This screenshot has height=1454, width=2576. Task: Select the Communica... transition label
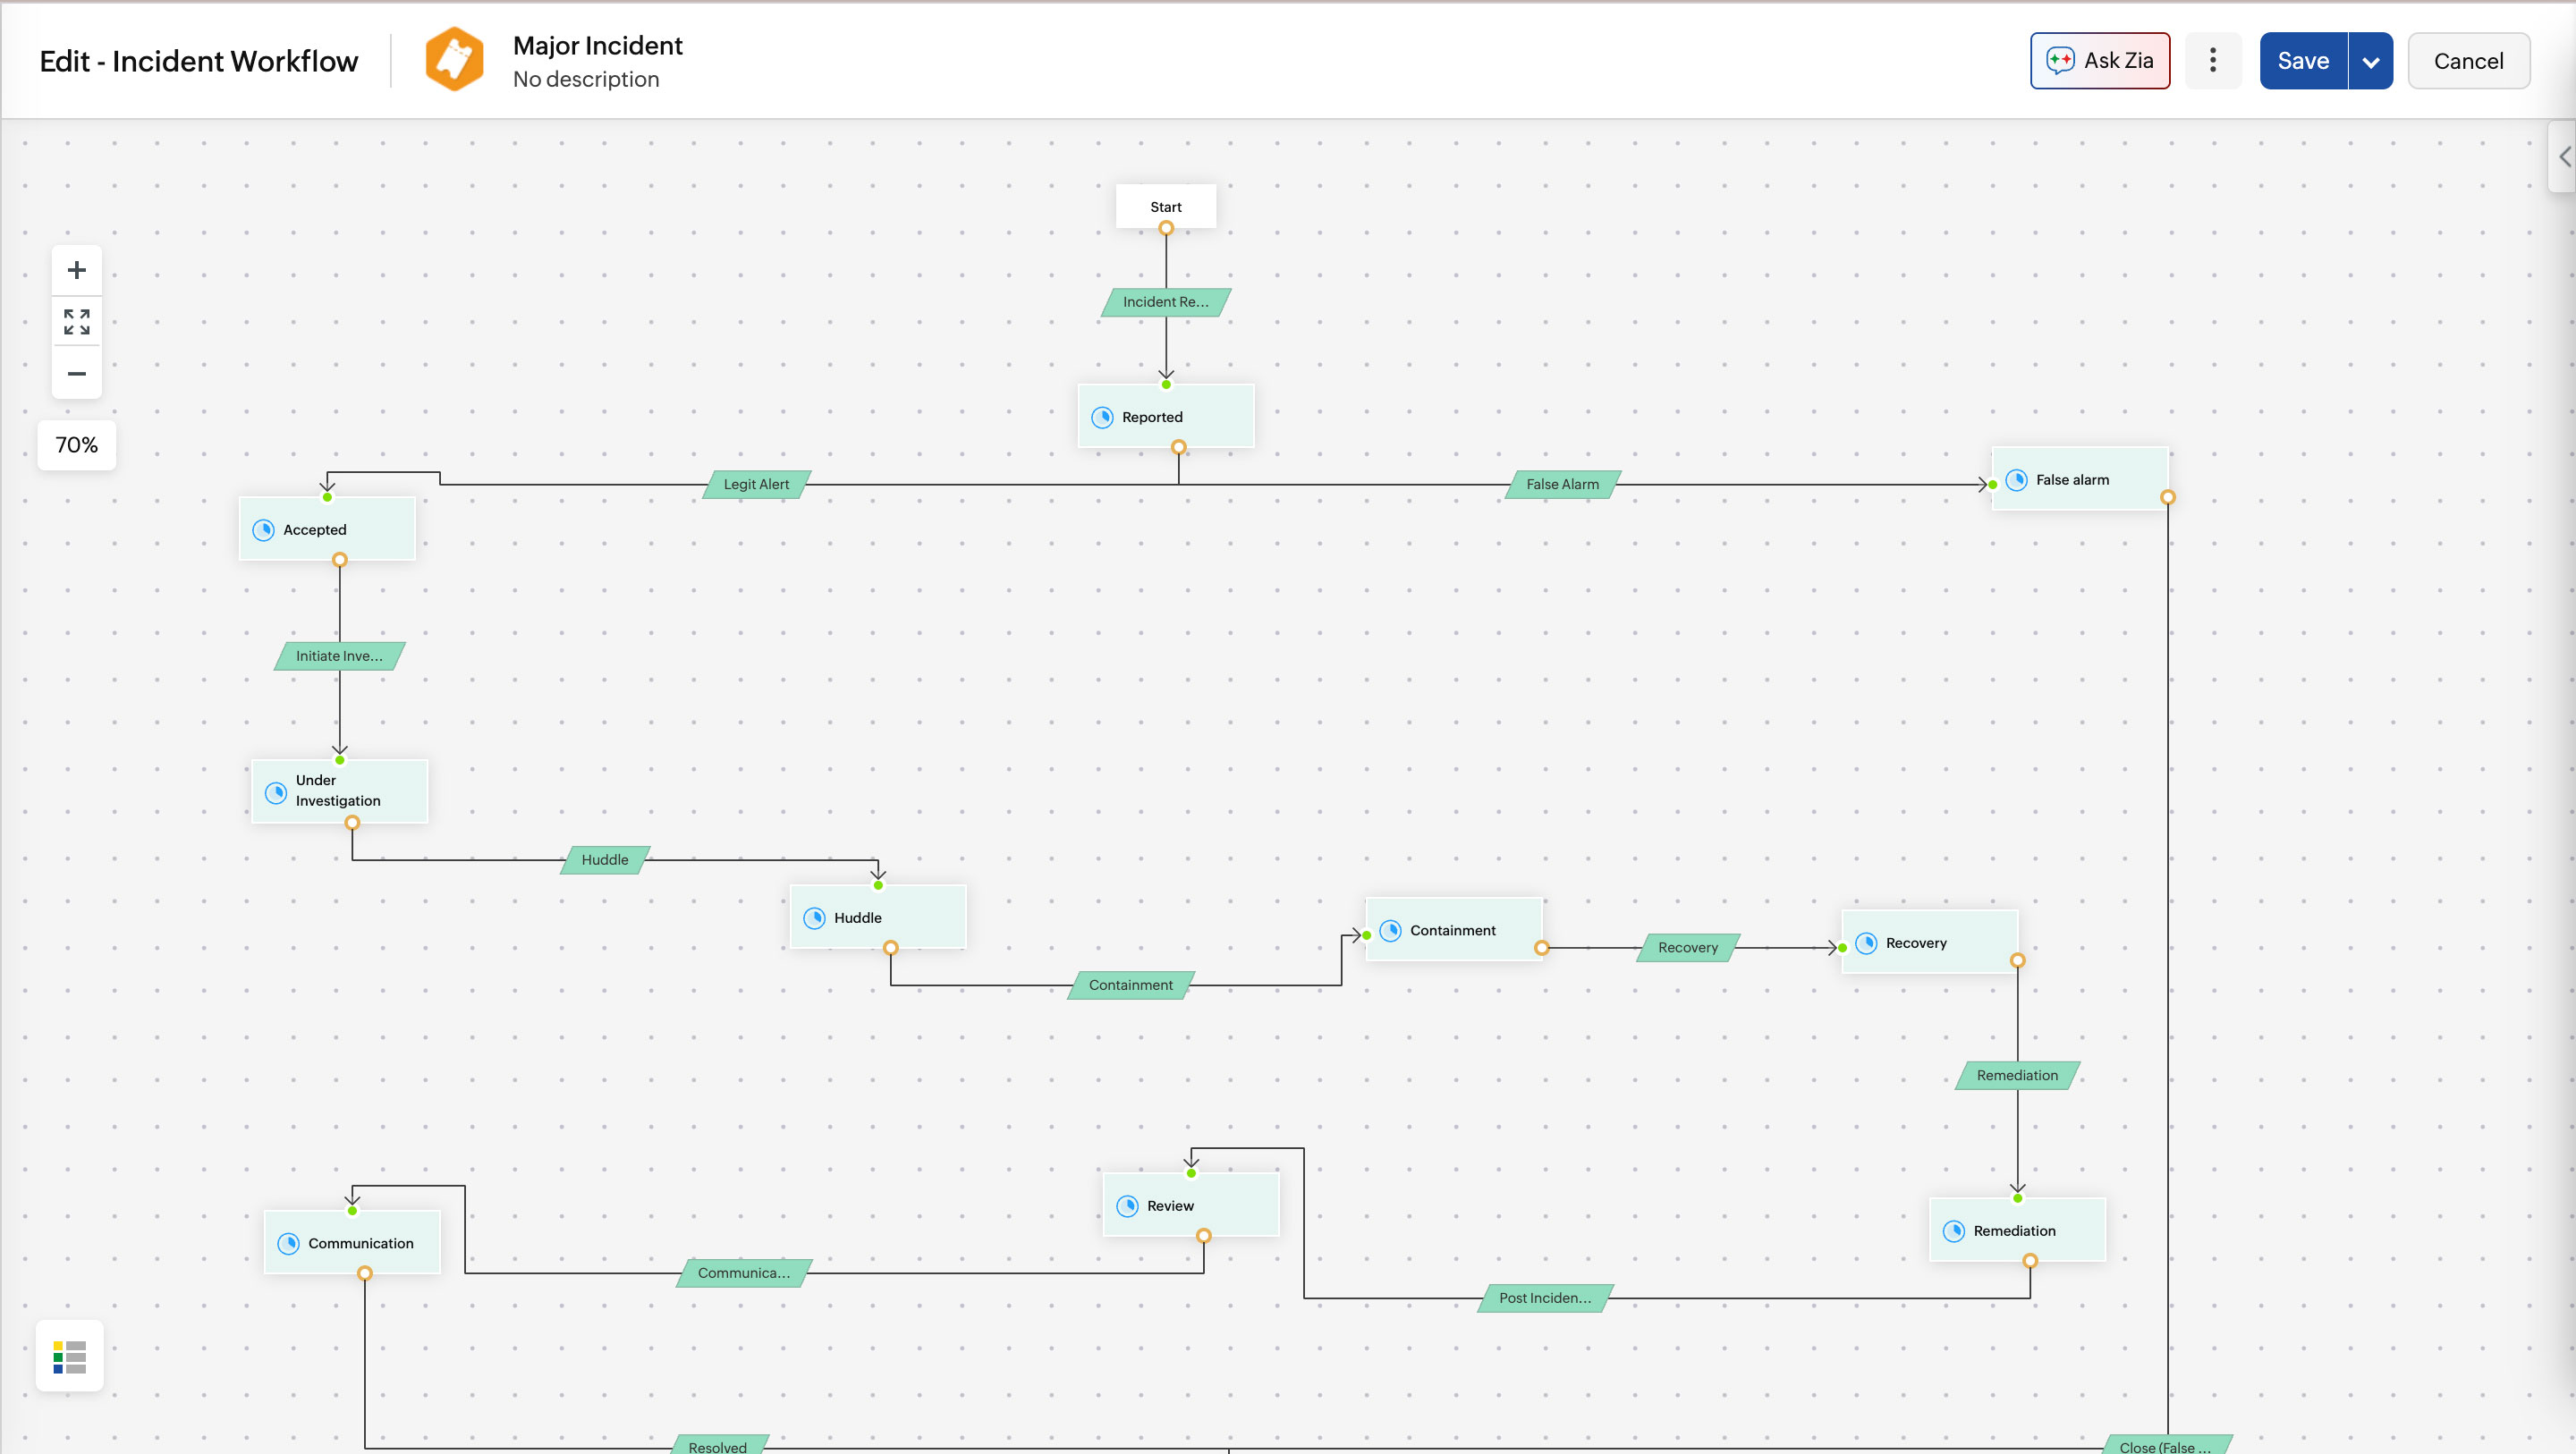[744, 1273]
